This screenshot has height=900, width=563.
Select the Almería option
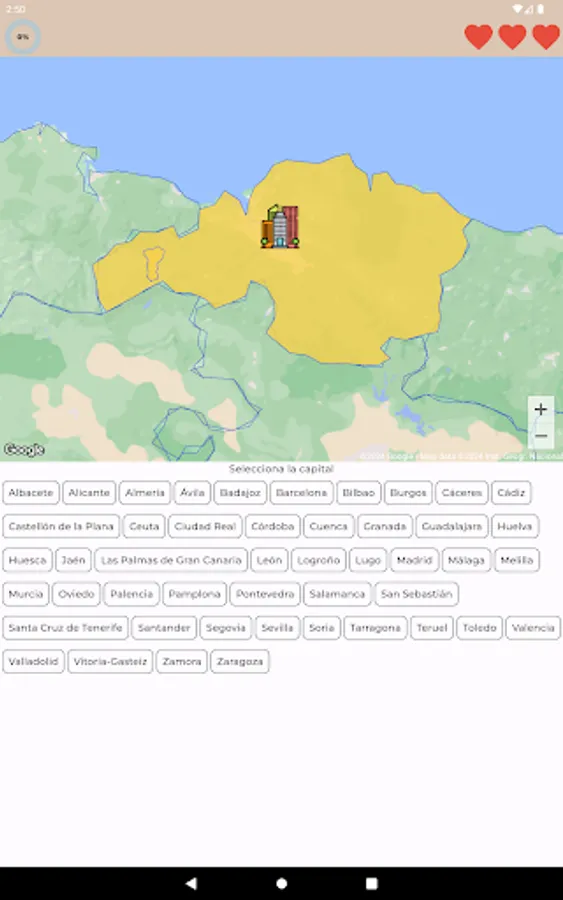coord(145,492)
